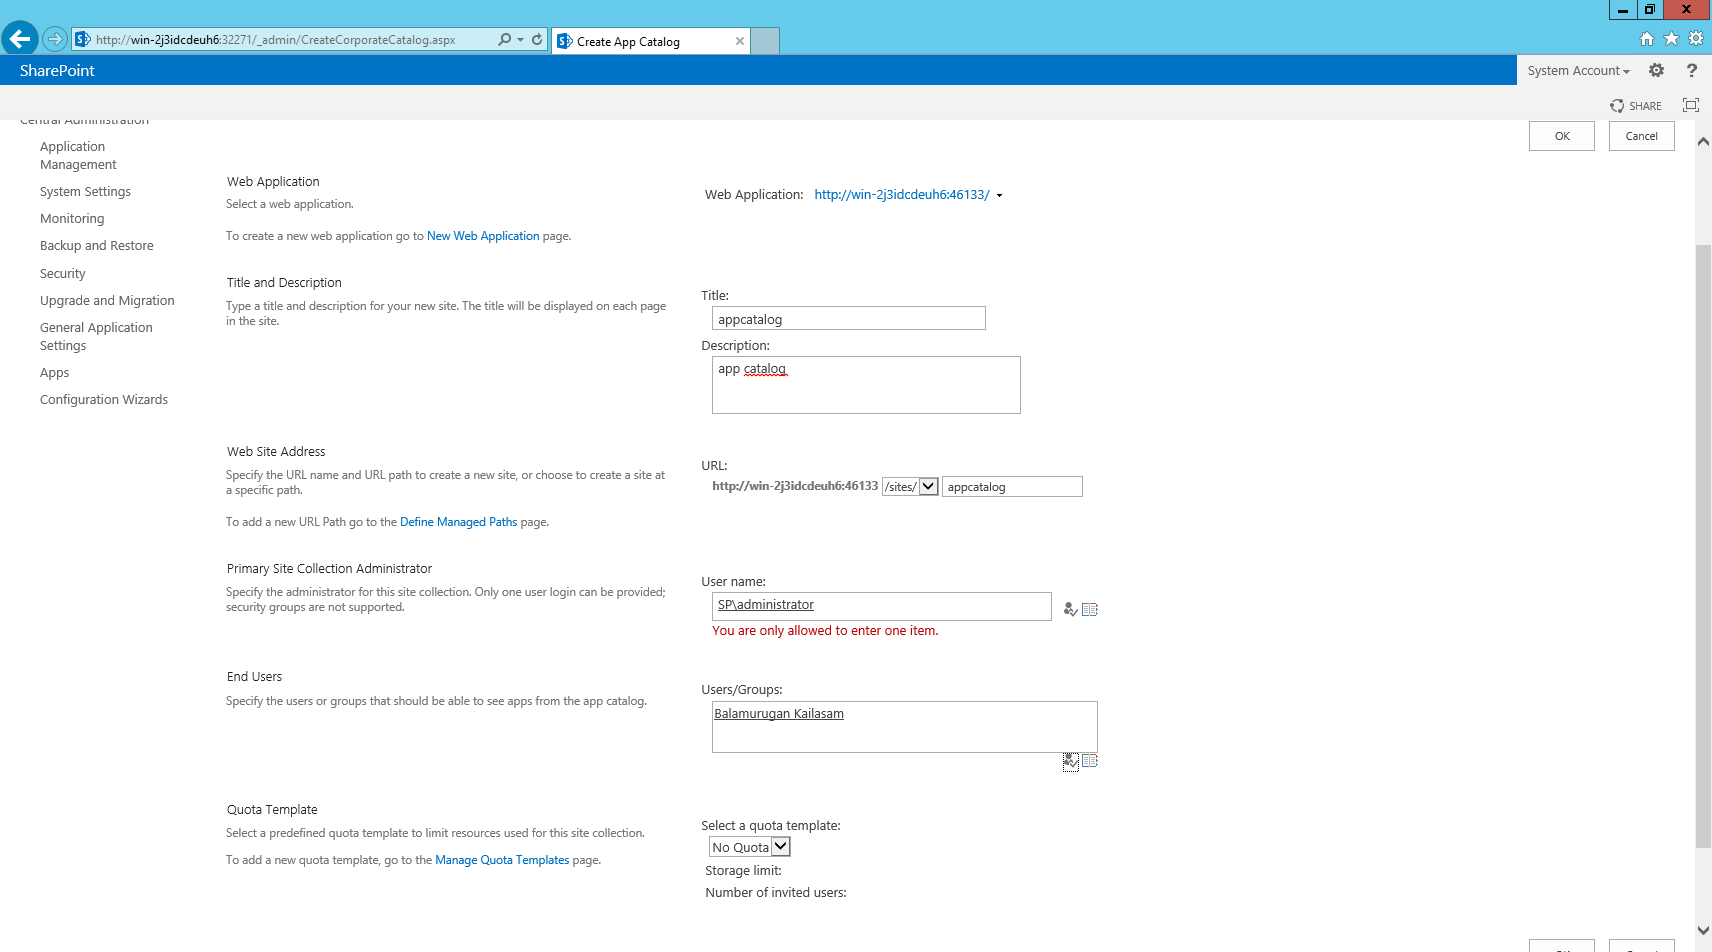Open the System Account dropdown menu

(x=1578, y=71)
